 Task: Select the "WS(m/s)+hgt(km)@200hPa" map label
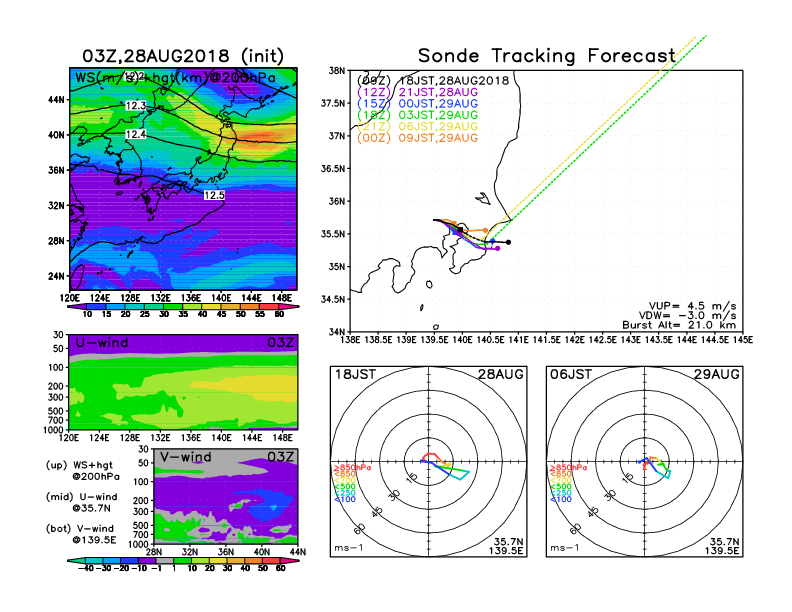click(x=175, y=78)
